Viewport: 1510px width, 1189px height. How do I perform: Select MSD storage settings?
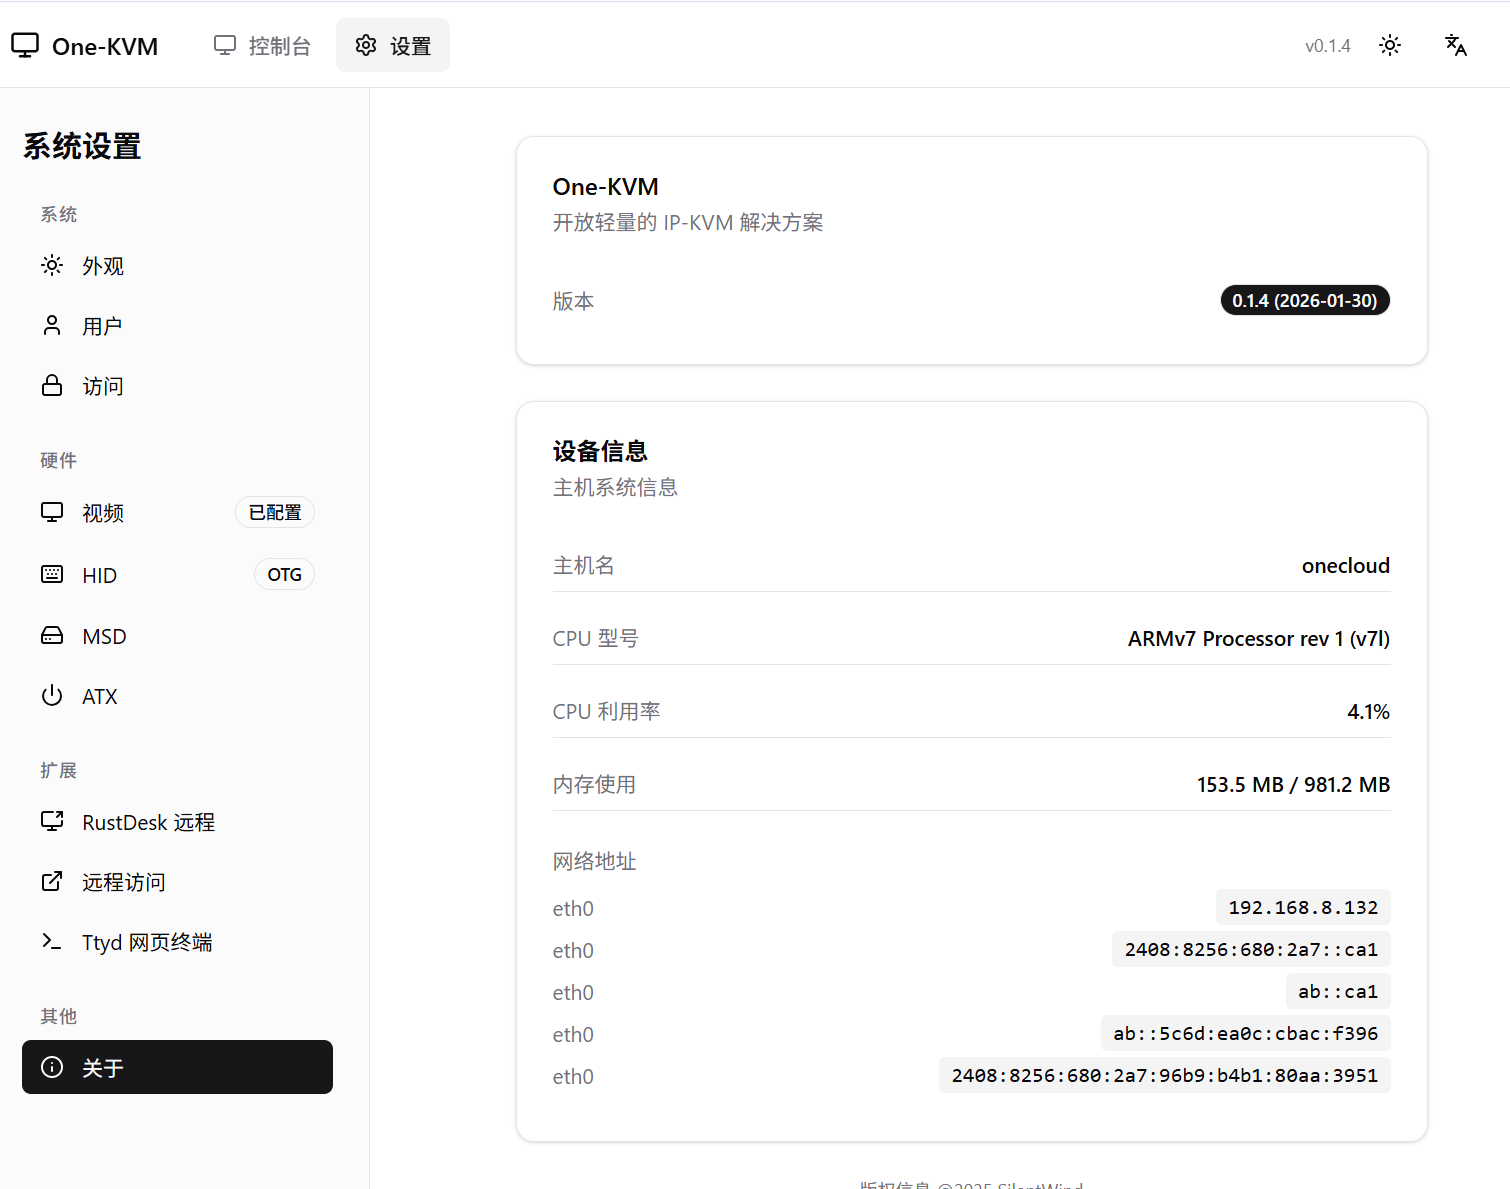point(104,637)
